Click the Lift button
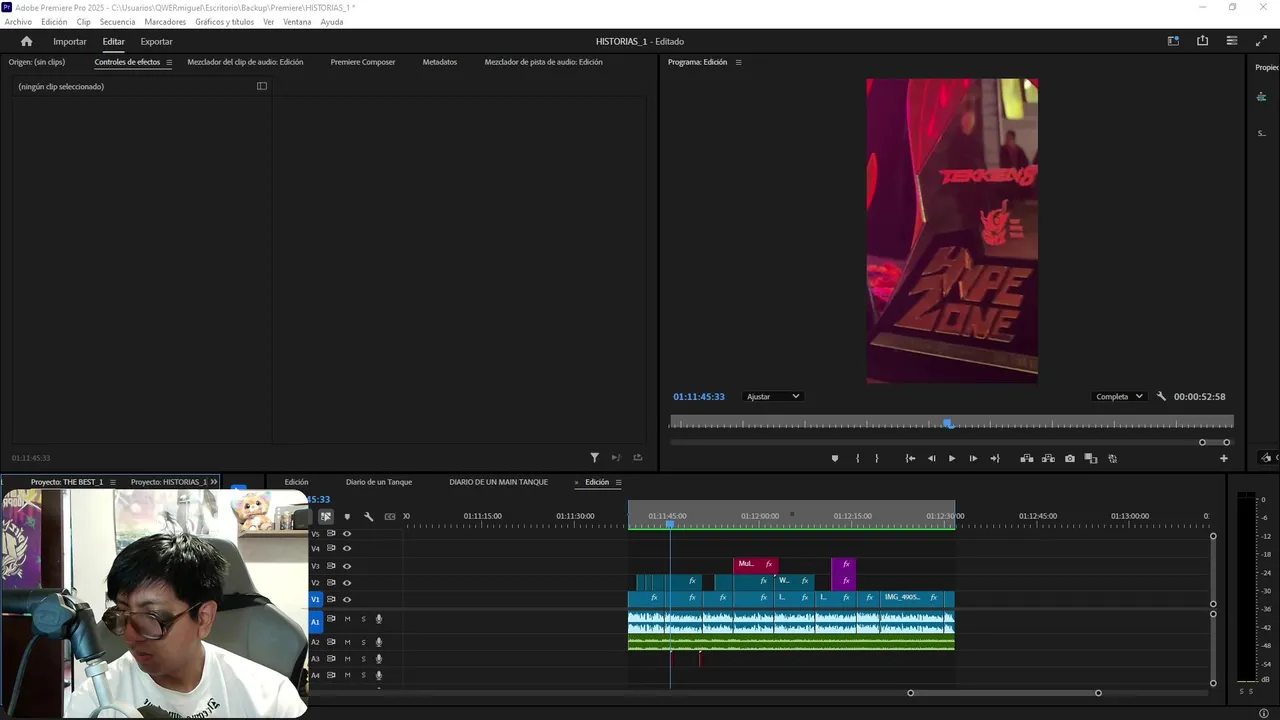 (x=1026, y=458)
